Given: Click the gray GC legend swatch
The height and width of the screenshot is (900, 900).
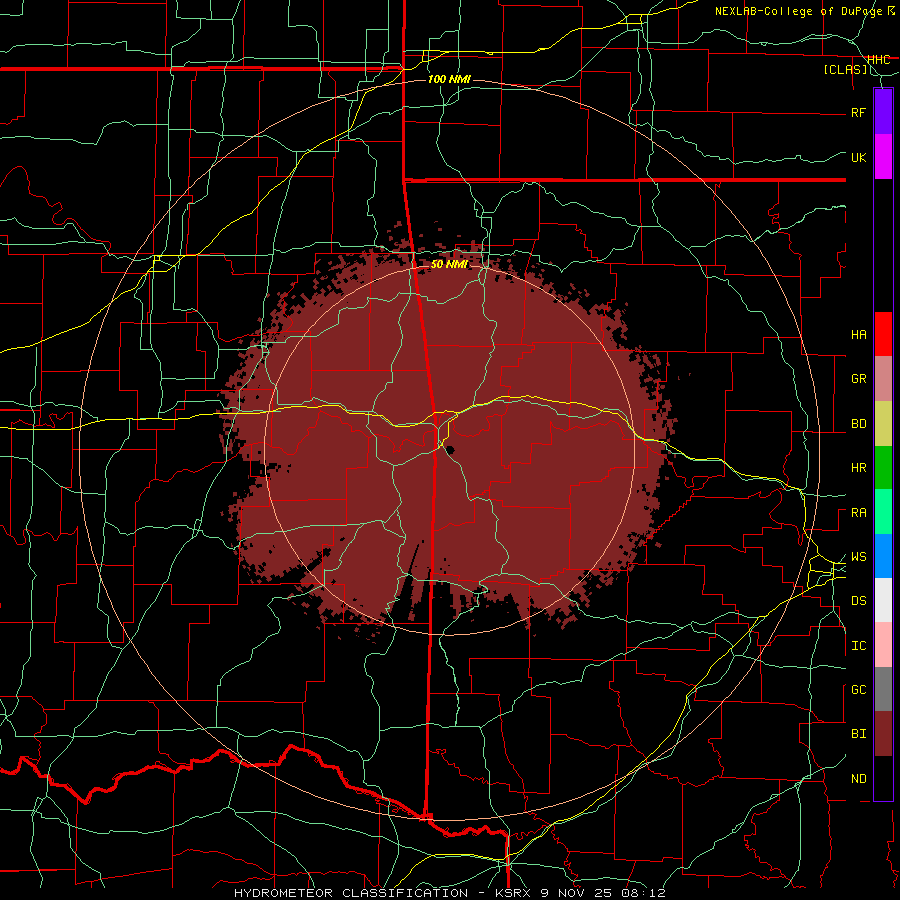Looking at the screenshot, I should point(883,689).
